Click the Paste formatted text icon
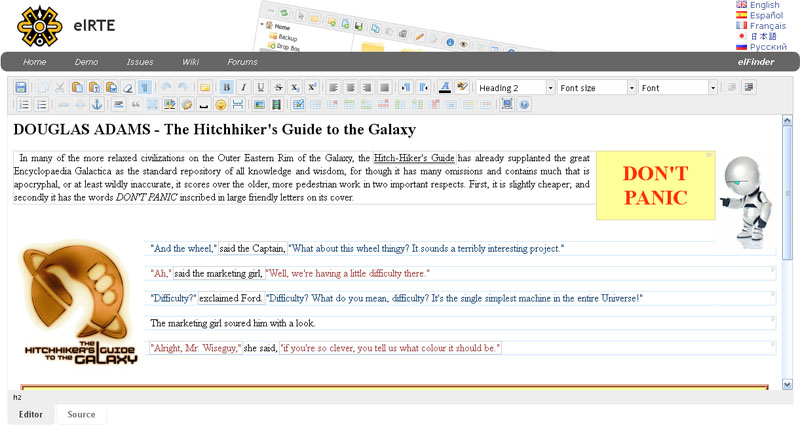The height and width of the screenshot is (426, 800). pos(111,87)
